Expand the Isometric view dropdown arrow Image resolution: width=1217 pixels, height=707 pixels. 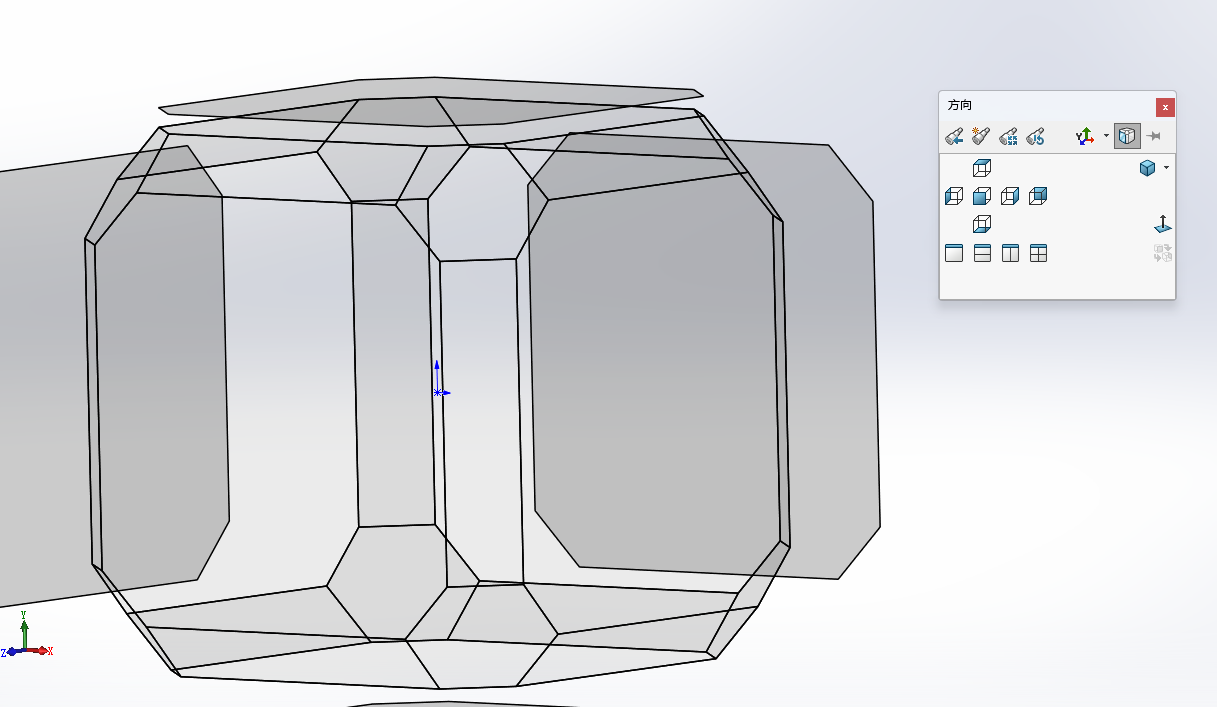(x=1166, y=168)
